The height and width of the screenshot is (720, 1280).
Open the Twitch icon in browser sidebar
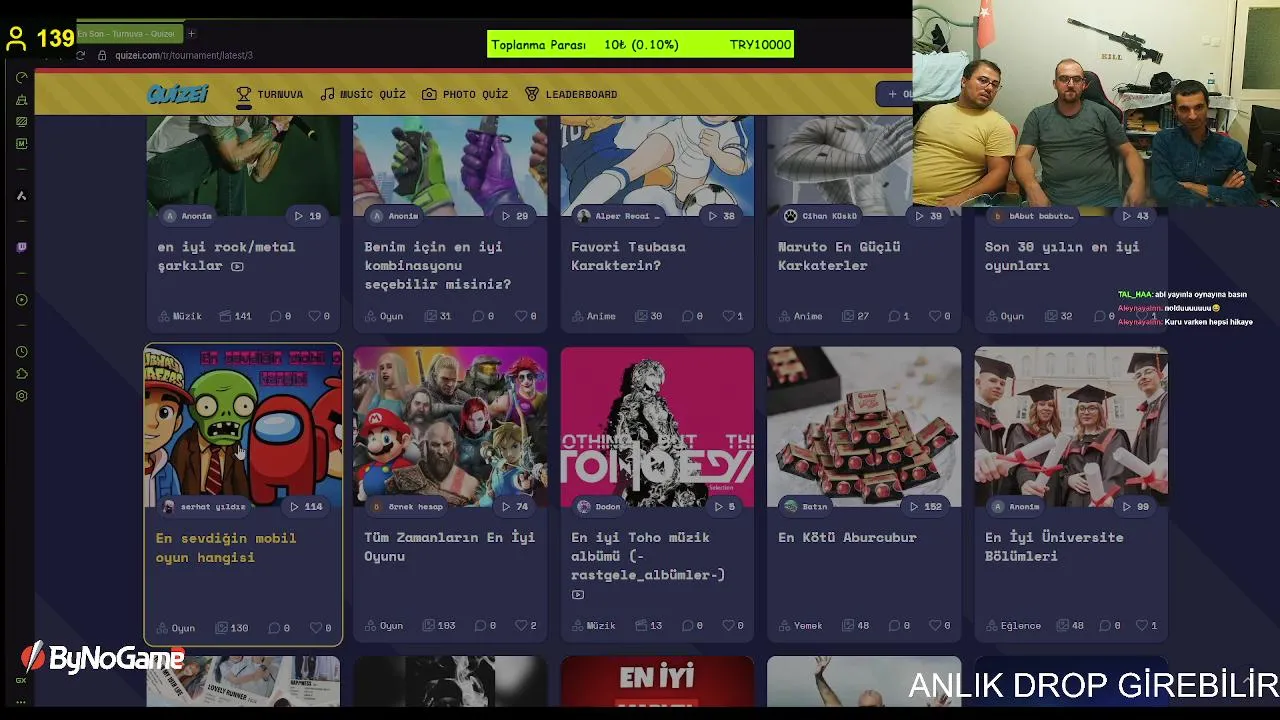click(x=21, y=247)
